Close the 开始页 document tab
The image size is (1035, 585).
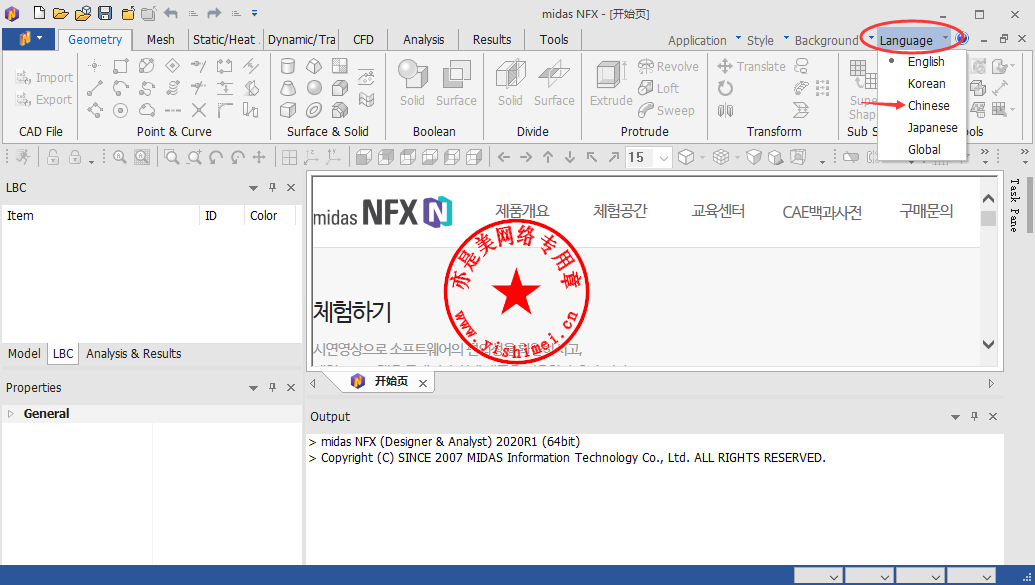point(423,383)
